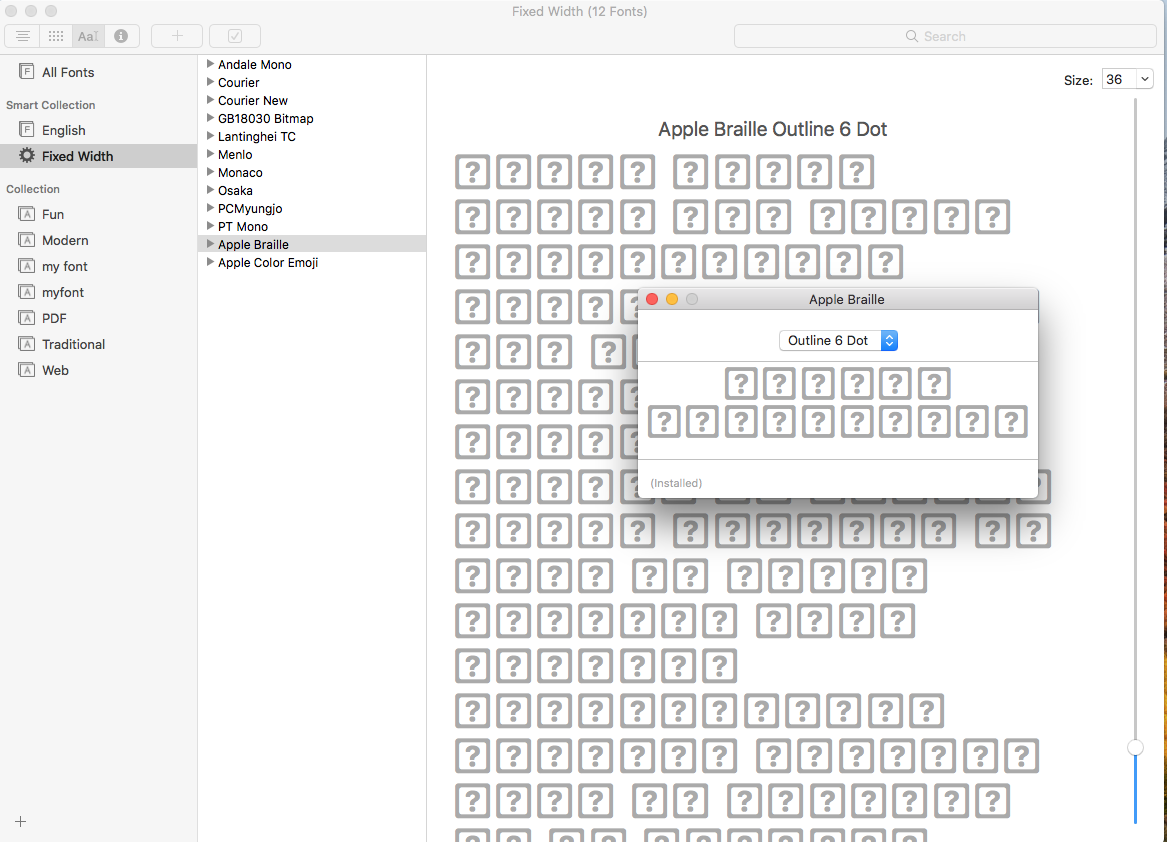Click the PDF collection icon

(26, 318)
